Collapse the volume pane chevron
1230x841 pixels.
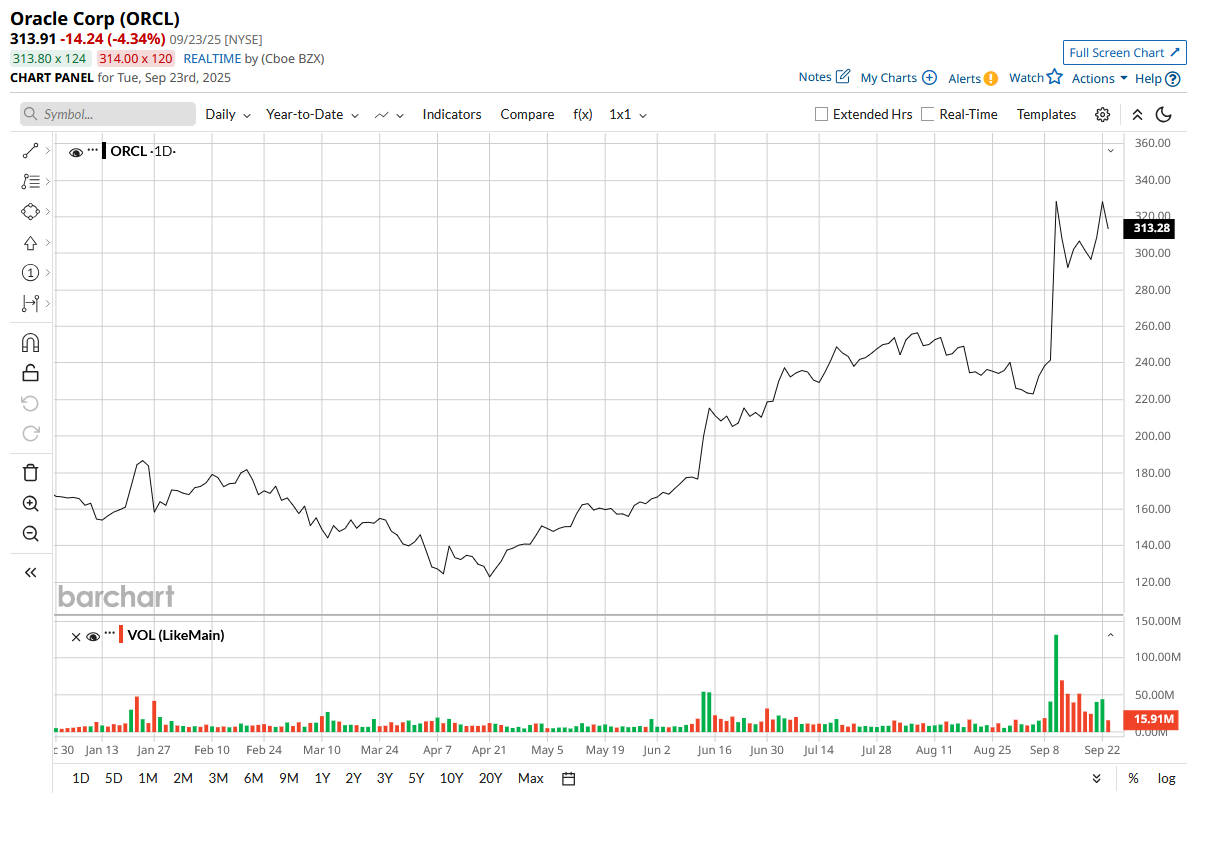pyautogui.click(x=1110, y=635)
